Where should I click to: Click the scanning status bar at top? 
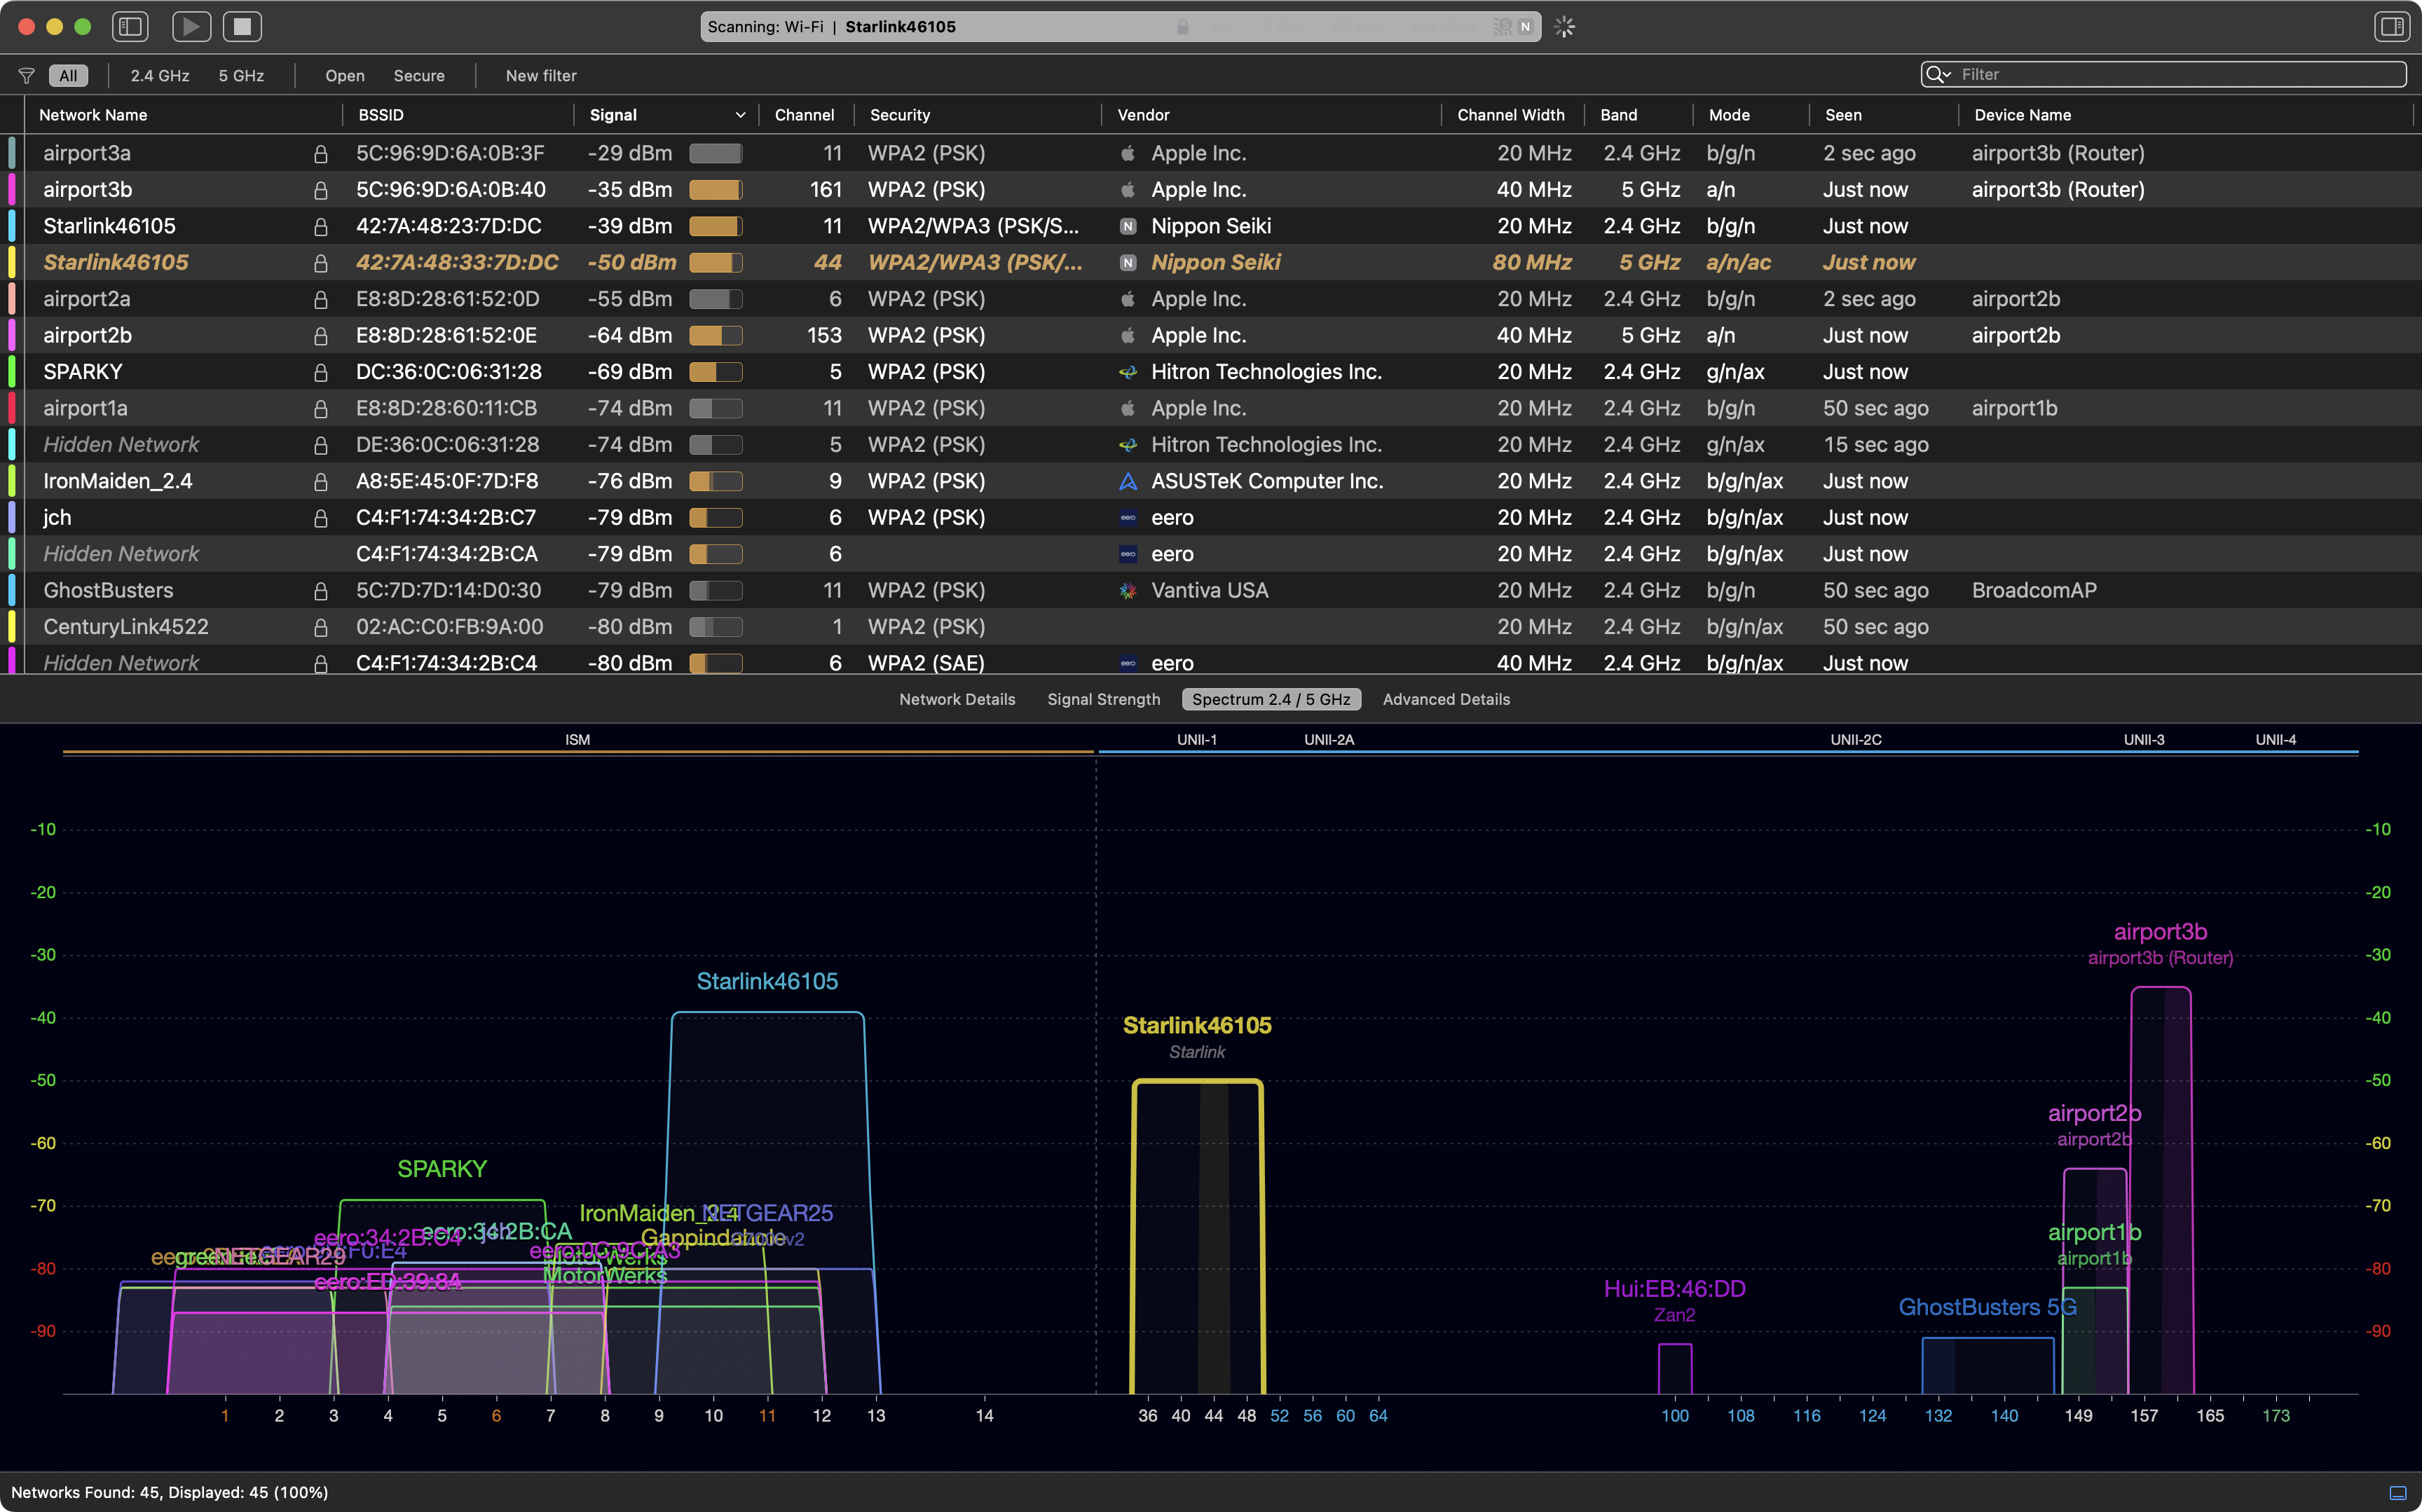tap(1120, 27)
